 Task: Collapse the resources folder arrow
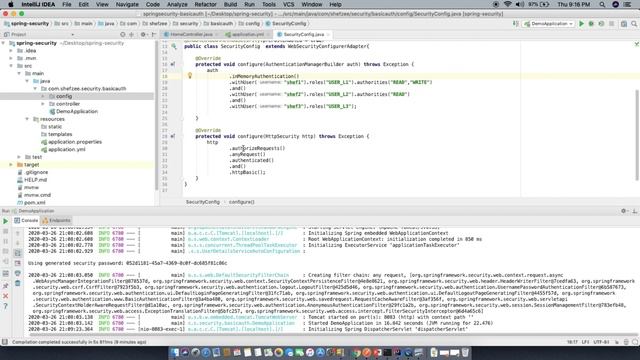pos(27,119)
